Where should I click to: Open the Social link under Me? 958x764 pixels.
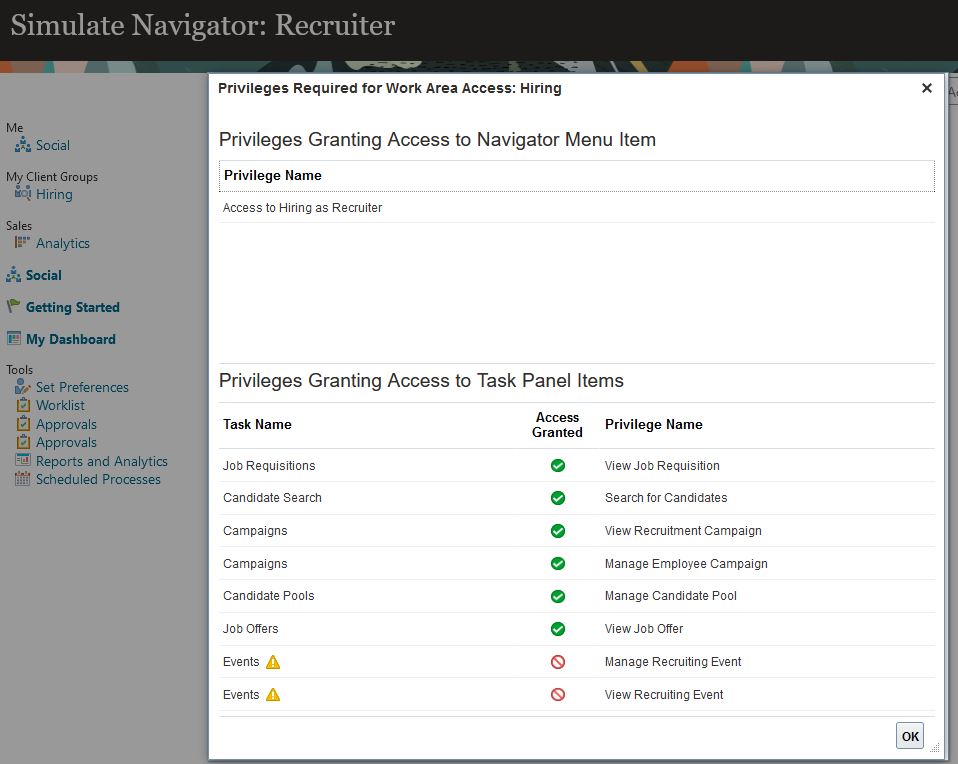pyautogui.click(x=53, y=145)
